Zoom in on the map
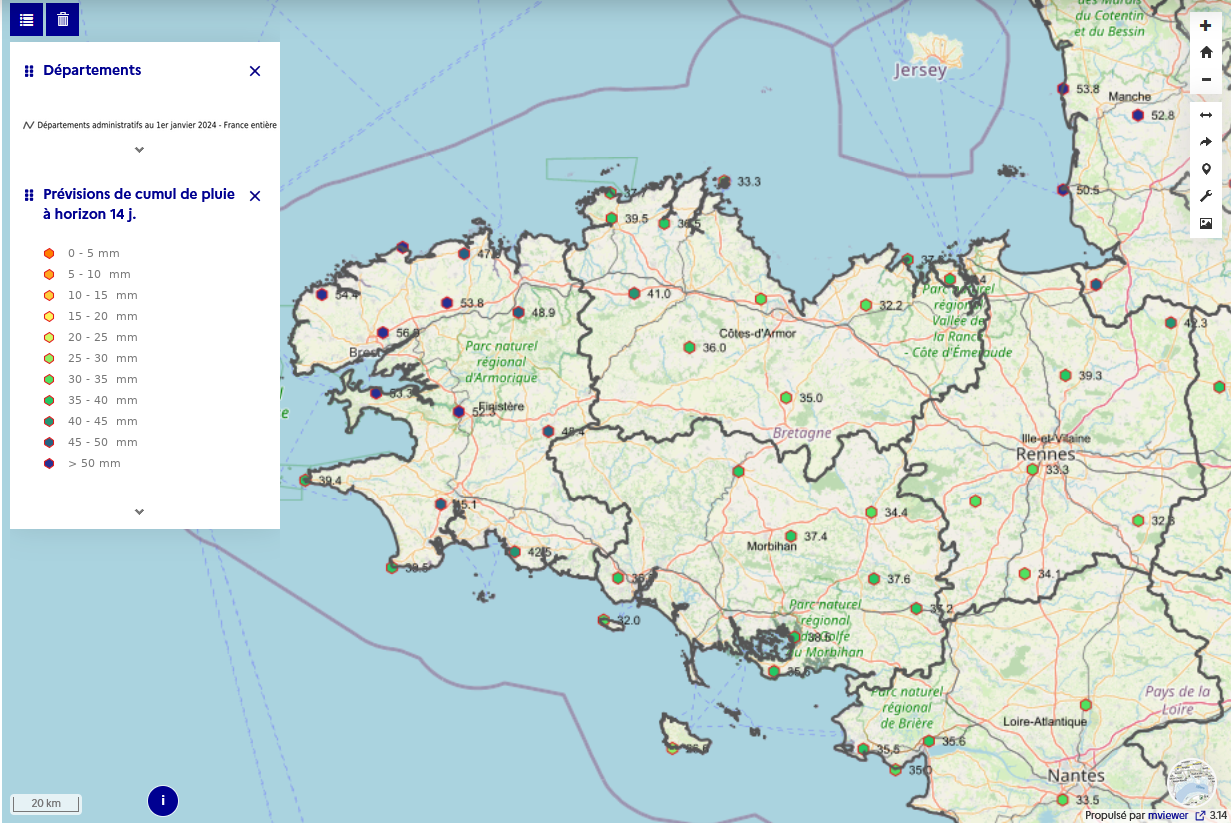1231x823 pixels. 1205,26
